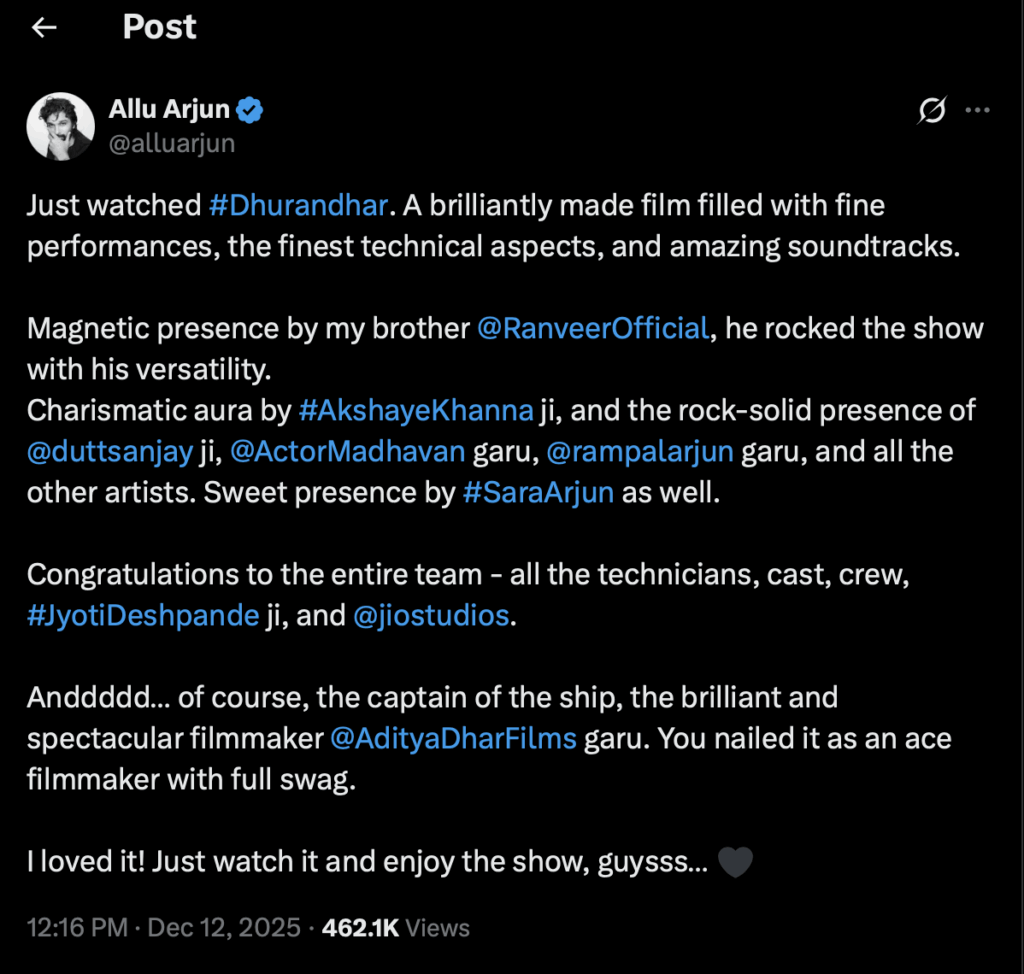Click the @duttsanjay mention

[x=109, y=451]
